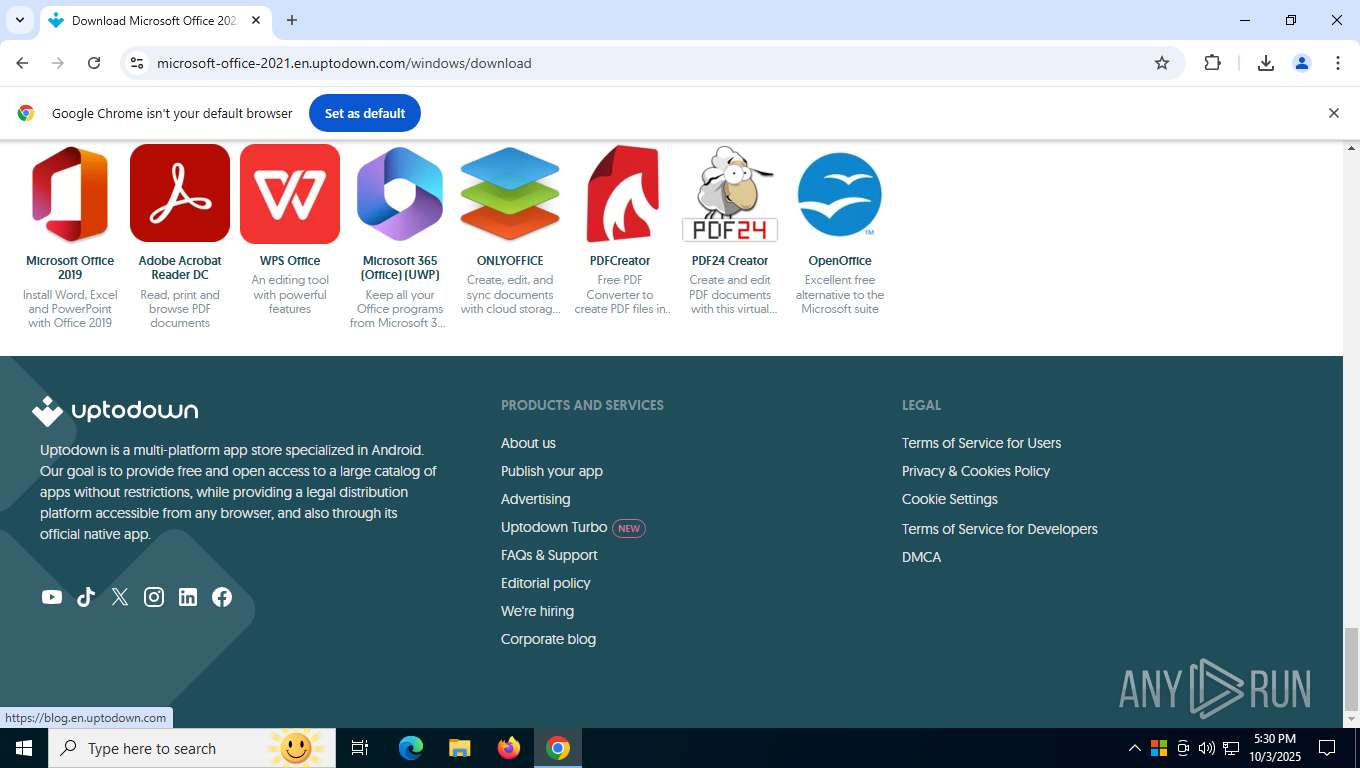Open Uptodown's Instagram icon
This screenshot has height=768, width=1360.
tap(154, 597)
